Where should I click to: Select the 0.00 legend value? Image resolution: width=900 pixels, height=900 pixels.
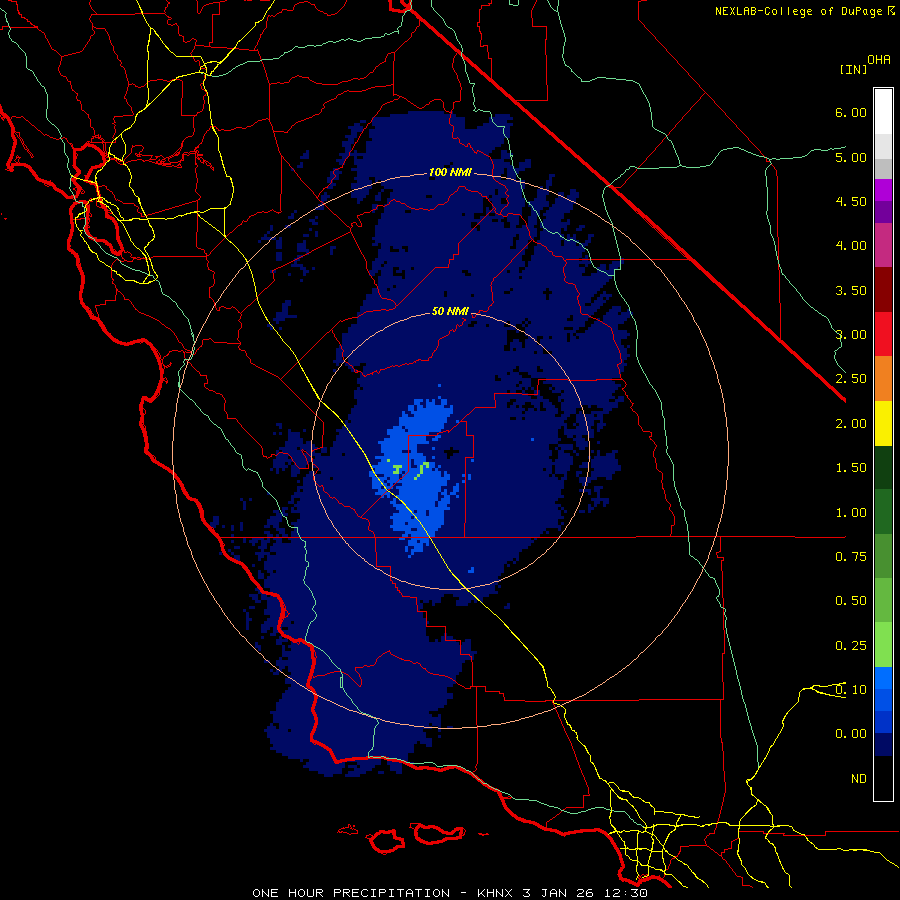pos(851,734)
